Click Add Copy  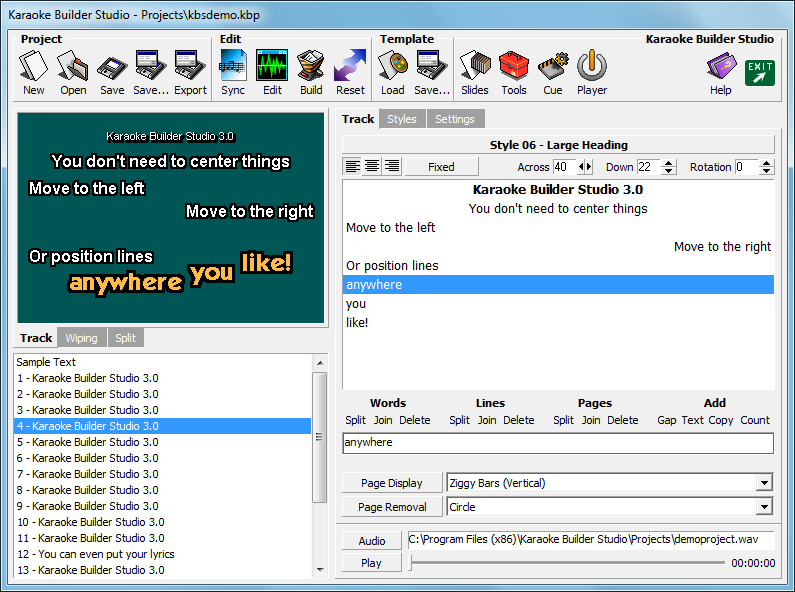tap(720, 420)
